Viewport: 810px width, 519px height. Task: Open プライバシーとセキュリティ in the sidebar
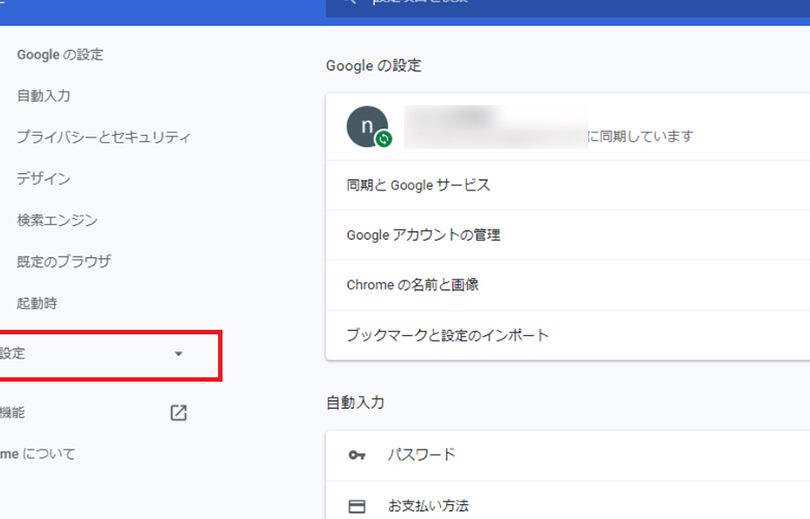[x=103, y=137]
